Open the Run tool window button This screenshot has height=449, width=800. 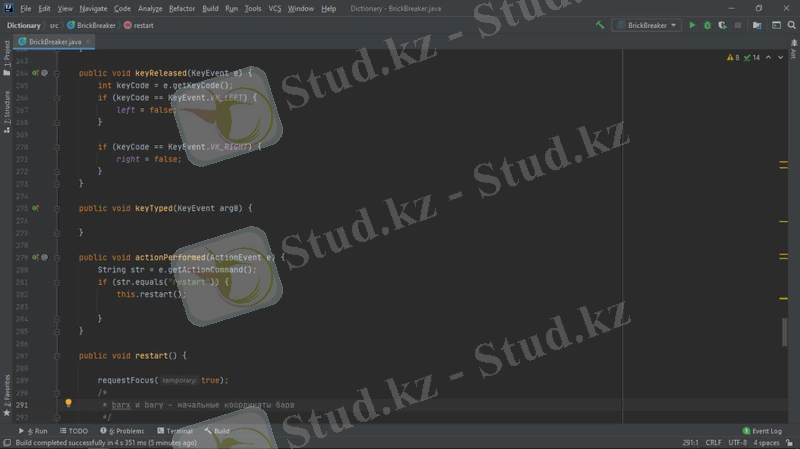(33, 431)
